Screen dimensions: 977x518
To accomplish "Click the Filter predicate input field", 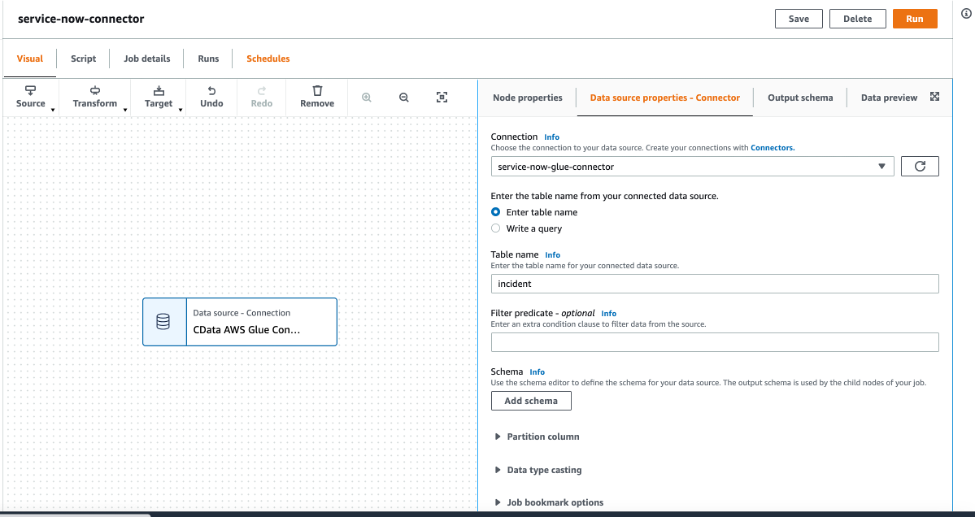I will (x=715, y=342).
